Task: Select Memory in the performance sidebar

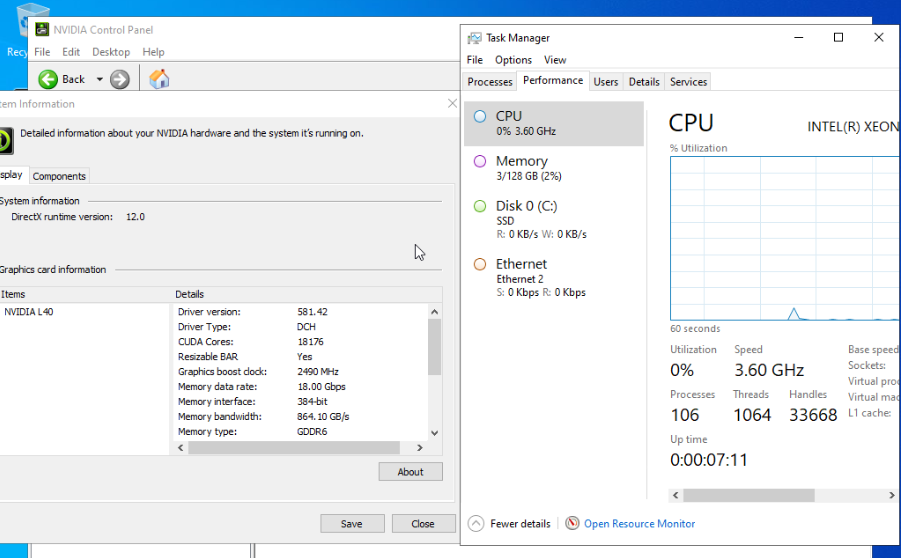Action: (553, 167)
